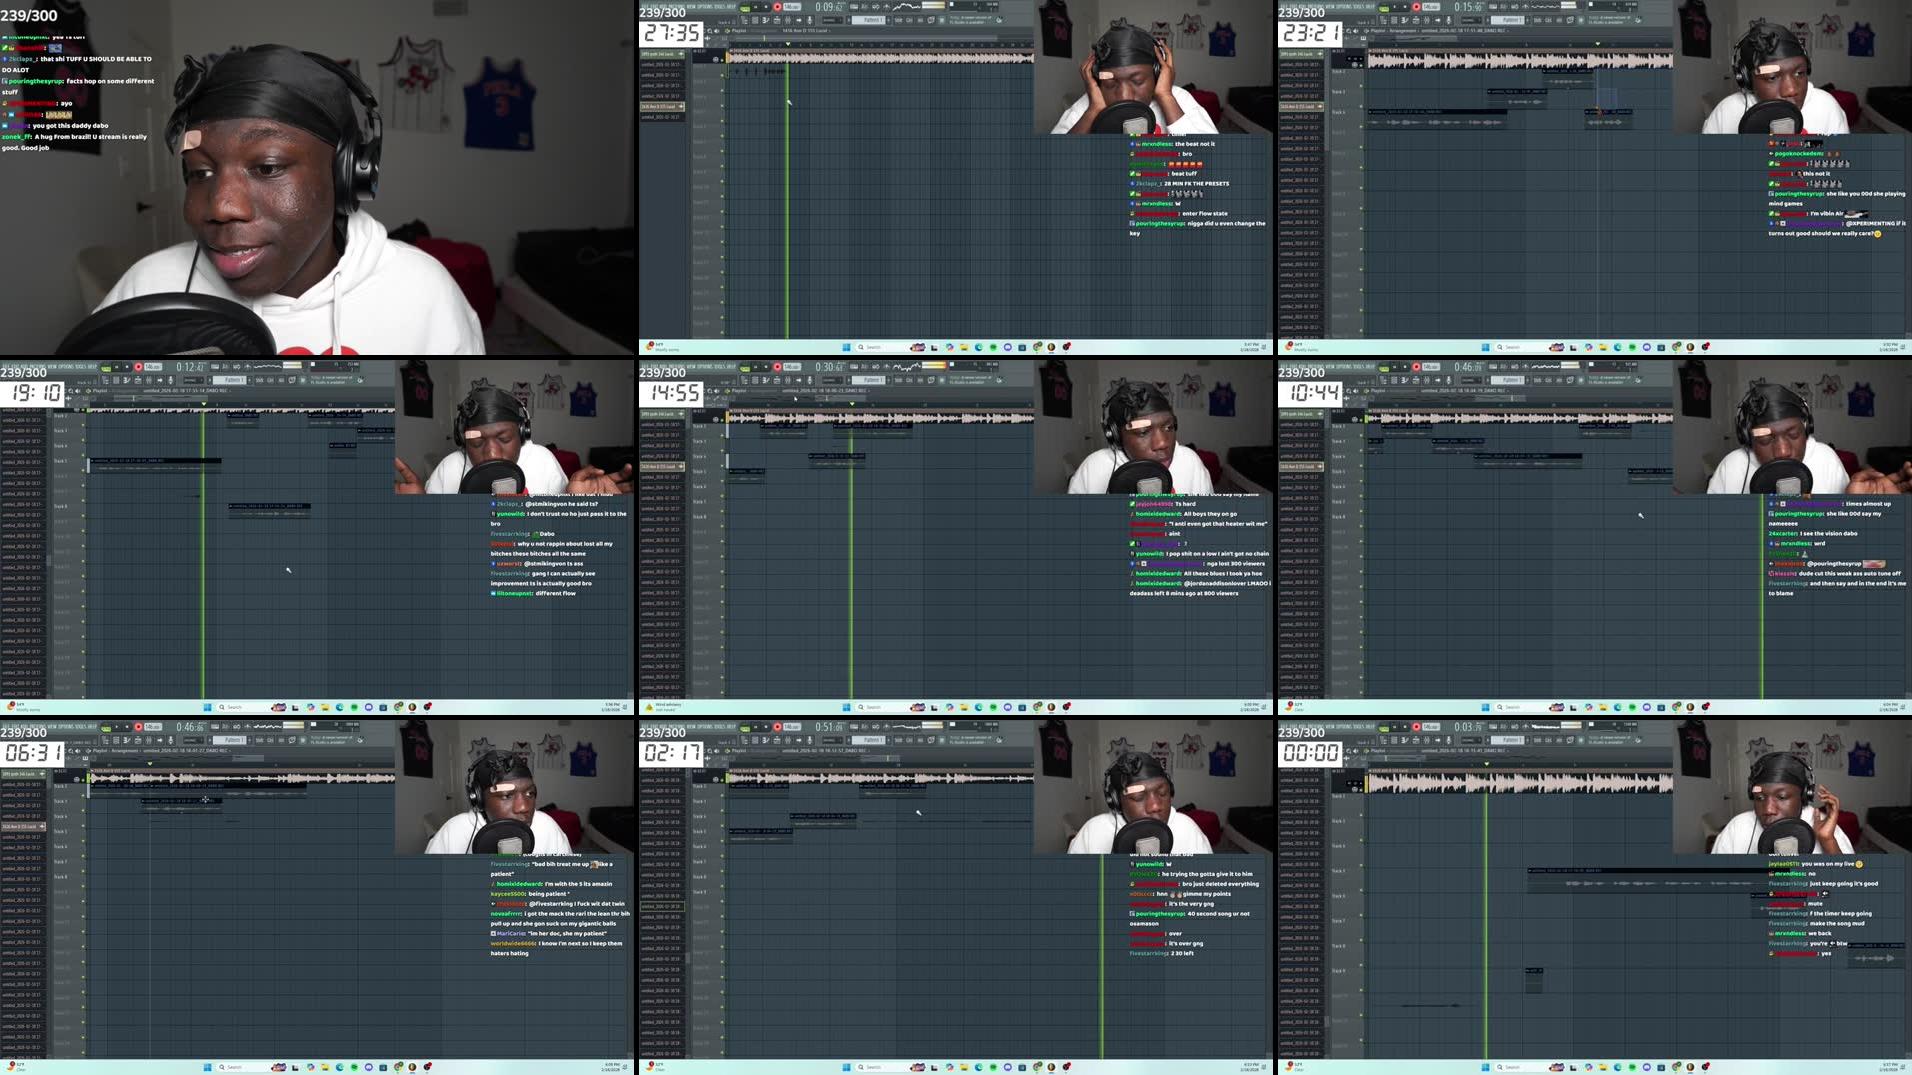Open the snap magnet dropdown
The height and width of the screenshot is (1075, 1912).
pos(833,20)
